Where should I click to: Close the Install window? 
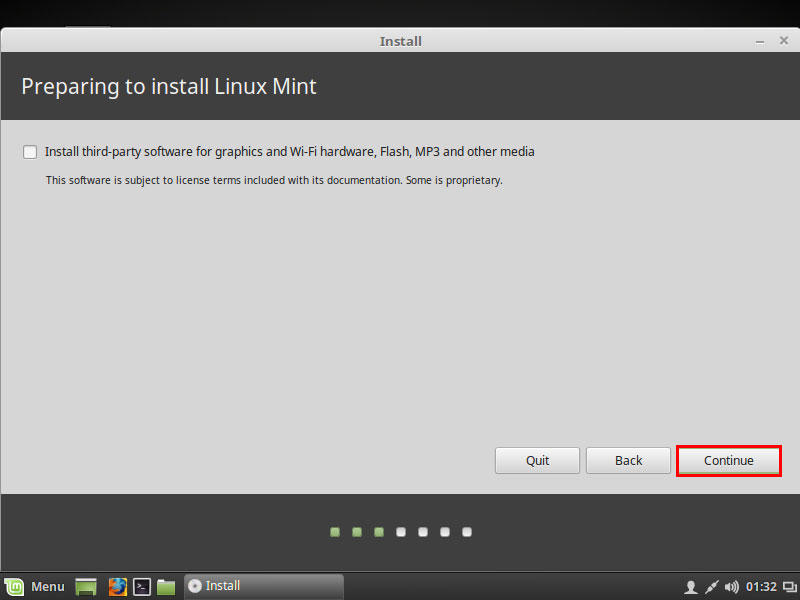pyautogui.click(x=784, y=40)
